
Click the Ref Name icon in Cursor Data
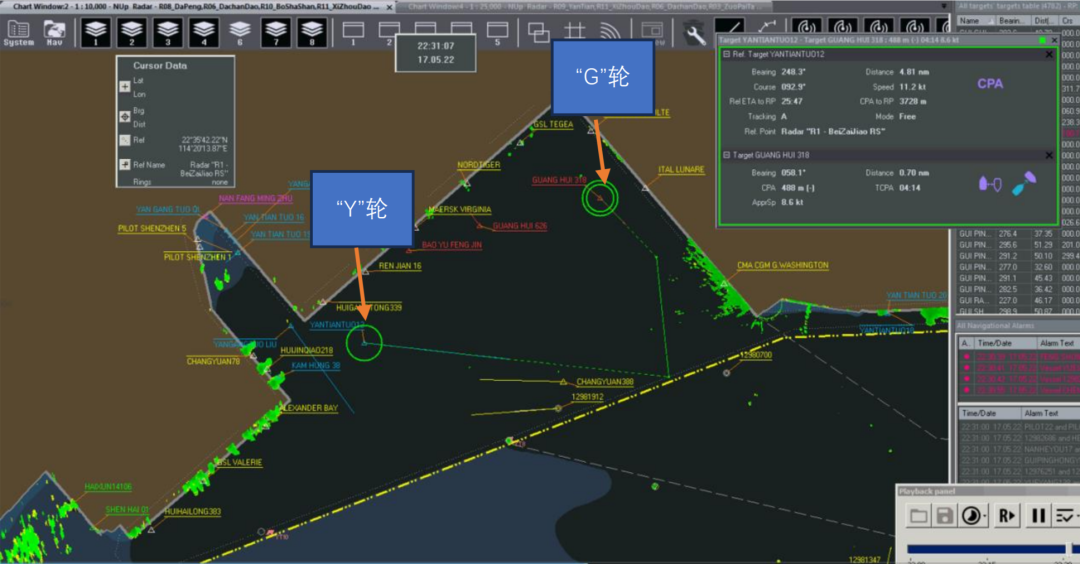click(x=125, y=165)
